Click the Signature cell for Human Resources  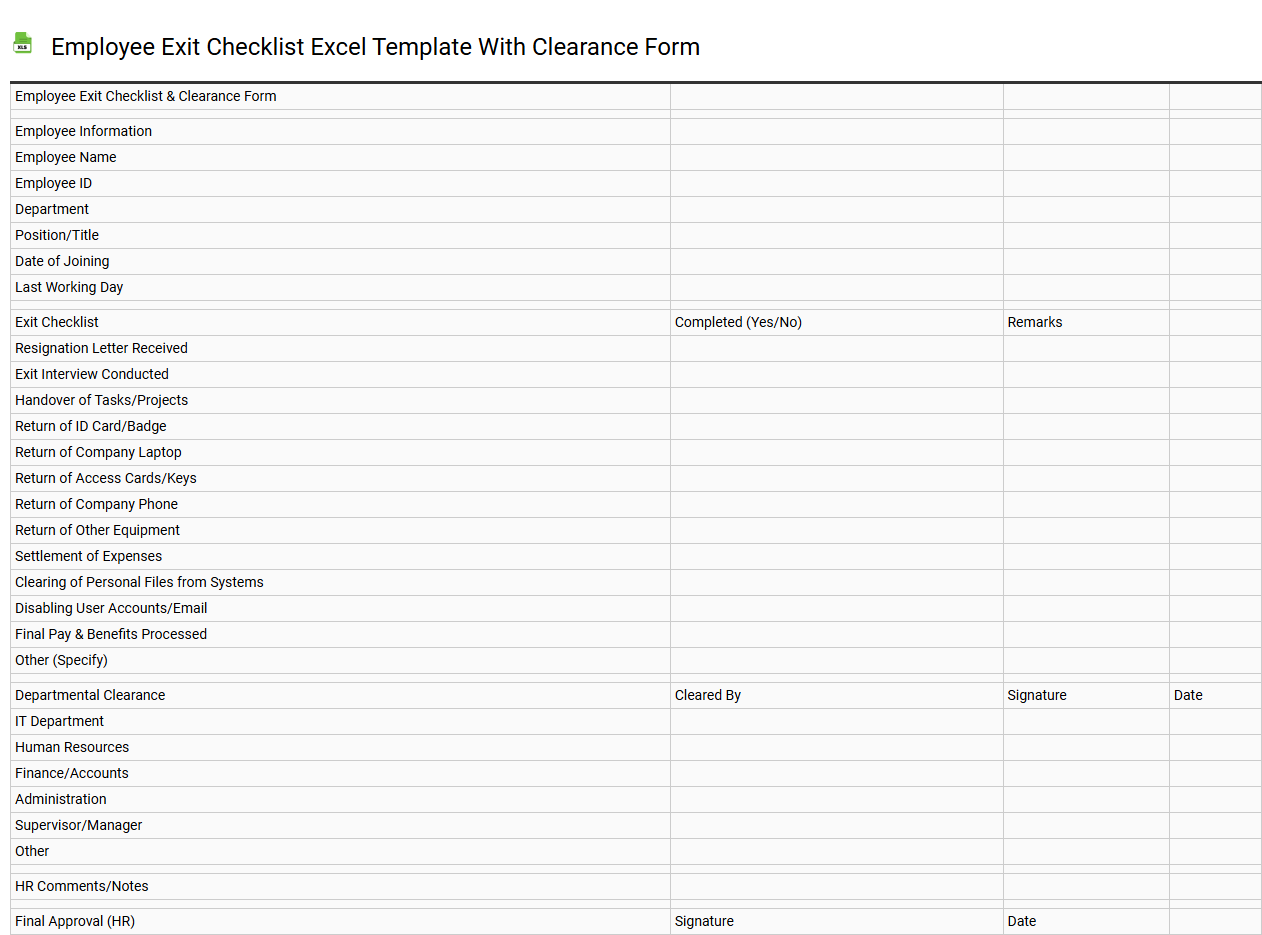pos(1086,747)
